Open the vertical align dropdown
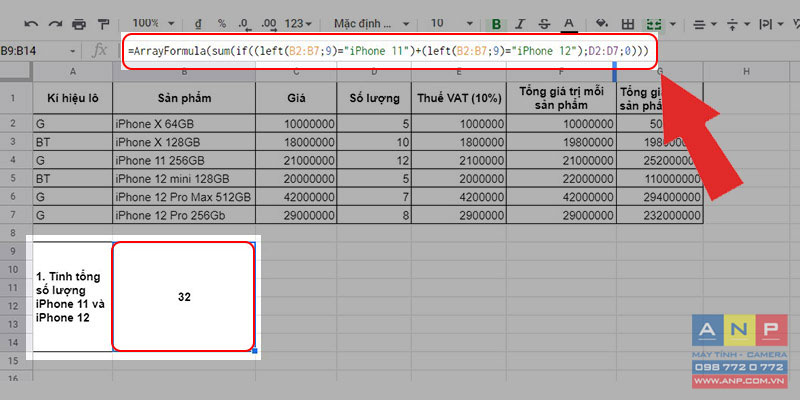 pyautogui.click(x=738, y=24)
